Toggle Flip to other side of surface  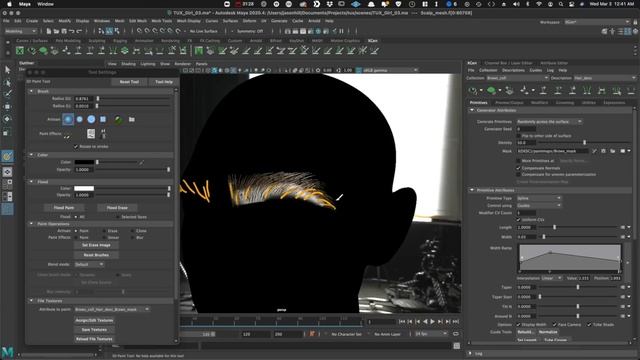[x=518, y=136]
